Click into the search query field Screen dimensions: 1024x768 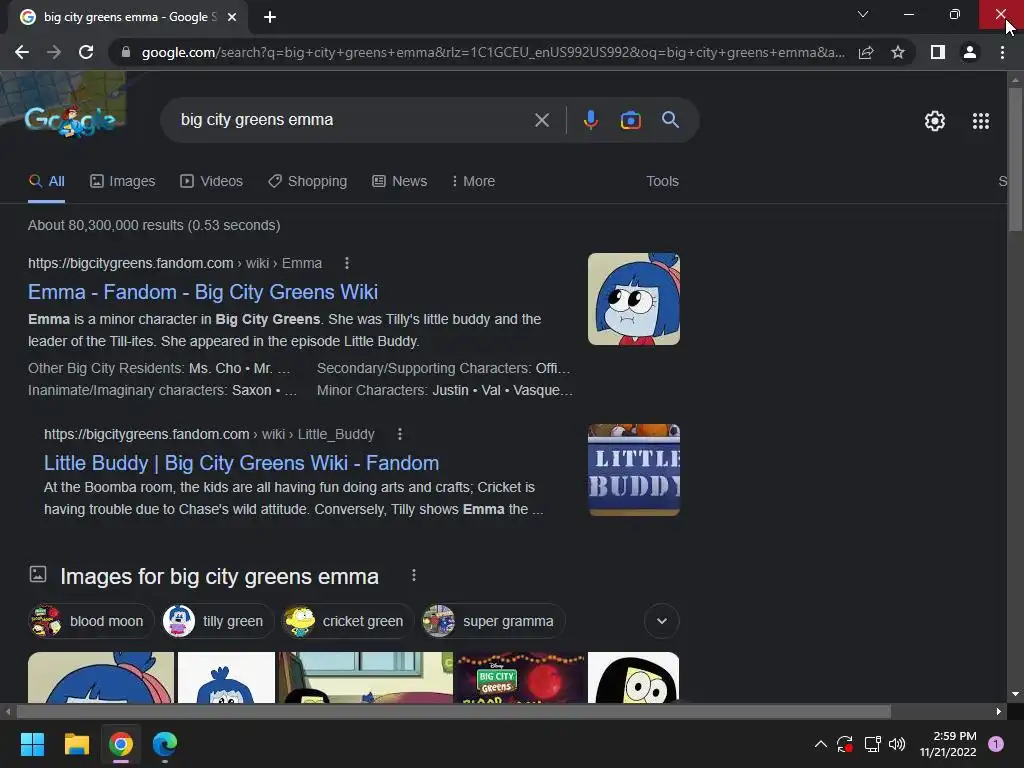(x=353, y=120)
